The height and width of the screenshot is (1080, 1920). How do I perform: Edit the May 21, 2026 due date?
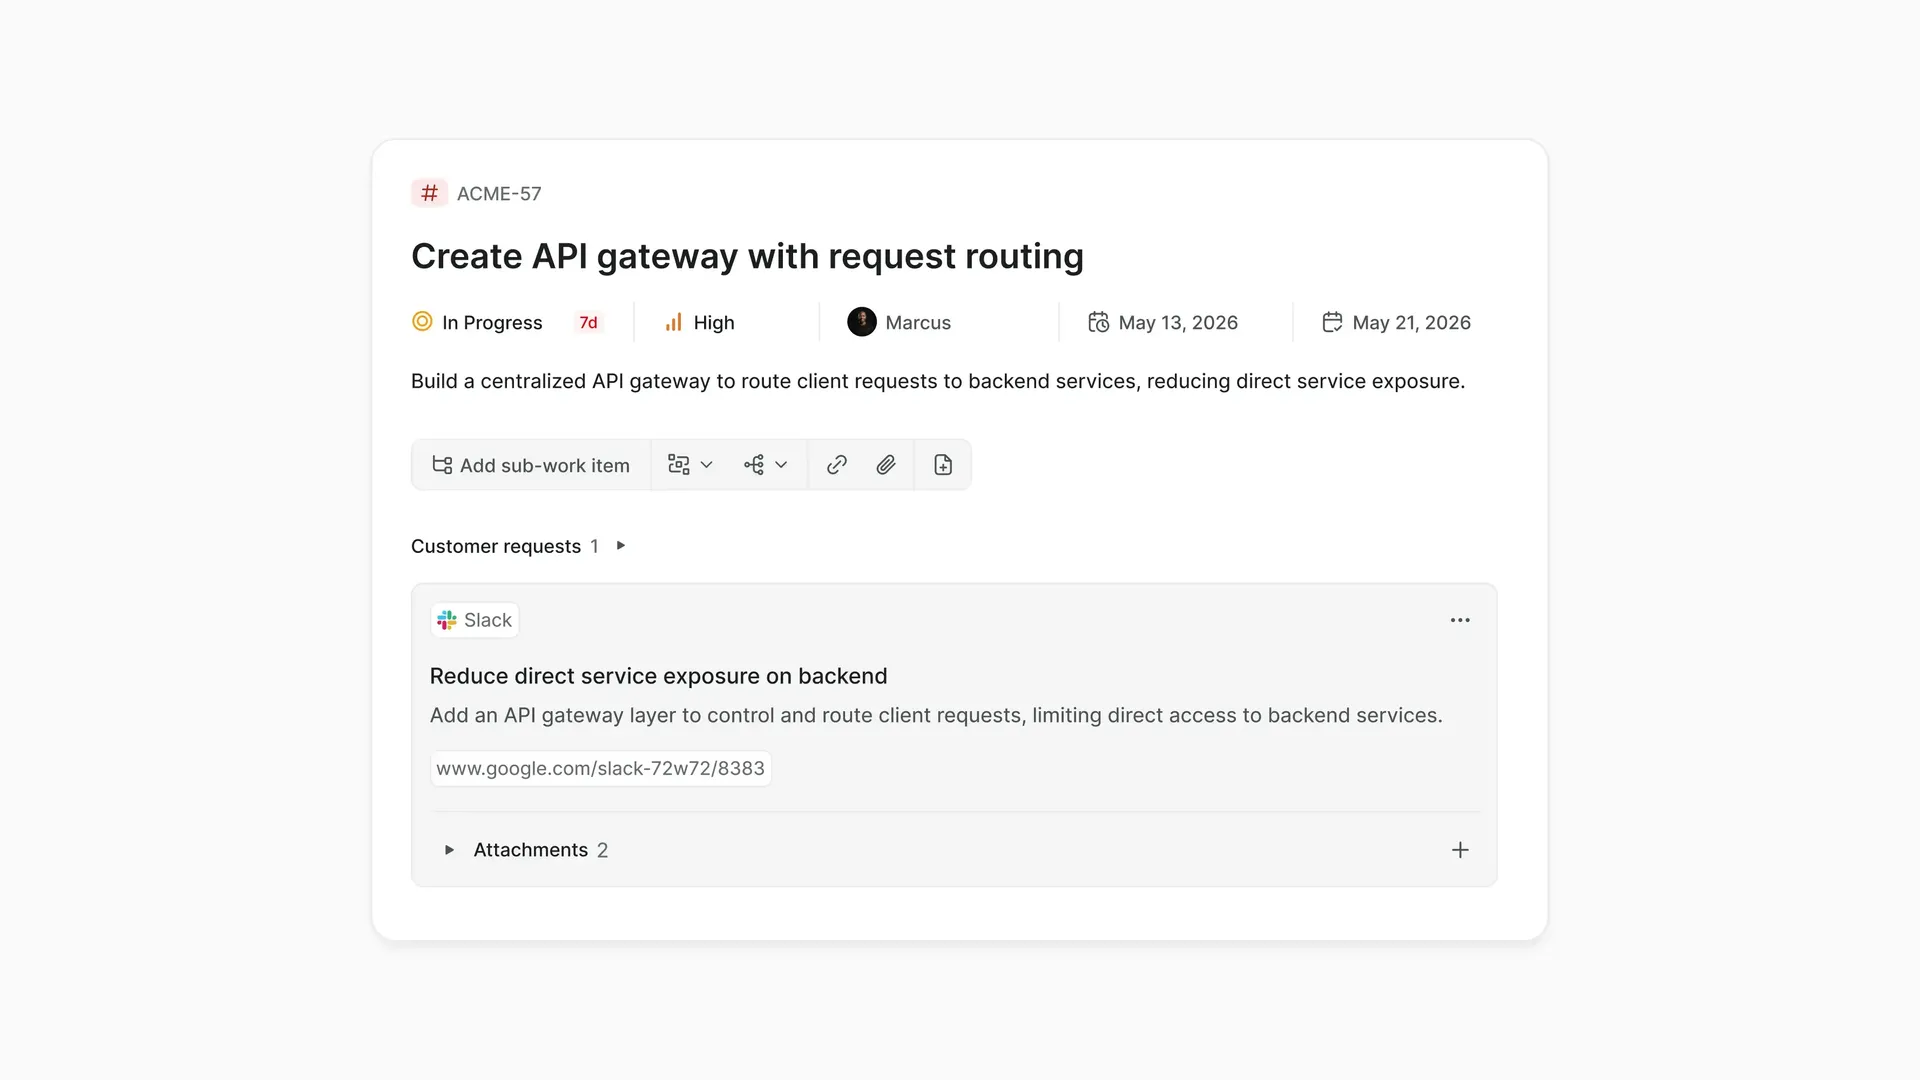[1411, 322]
